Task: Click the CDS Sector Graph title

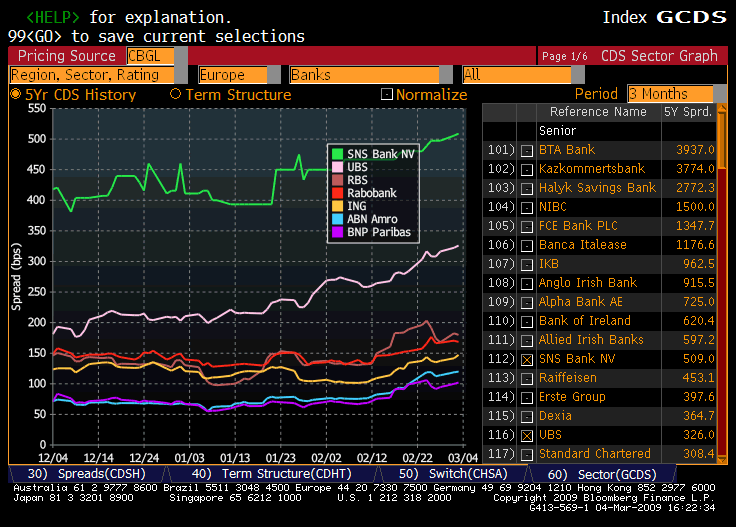Action: pos(659,56)
